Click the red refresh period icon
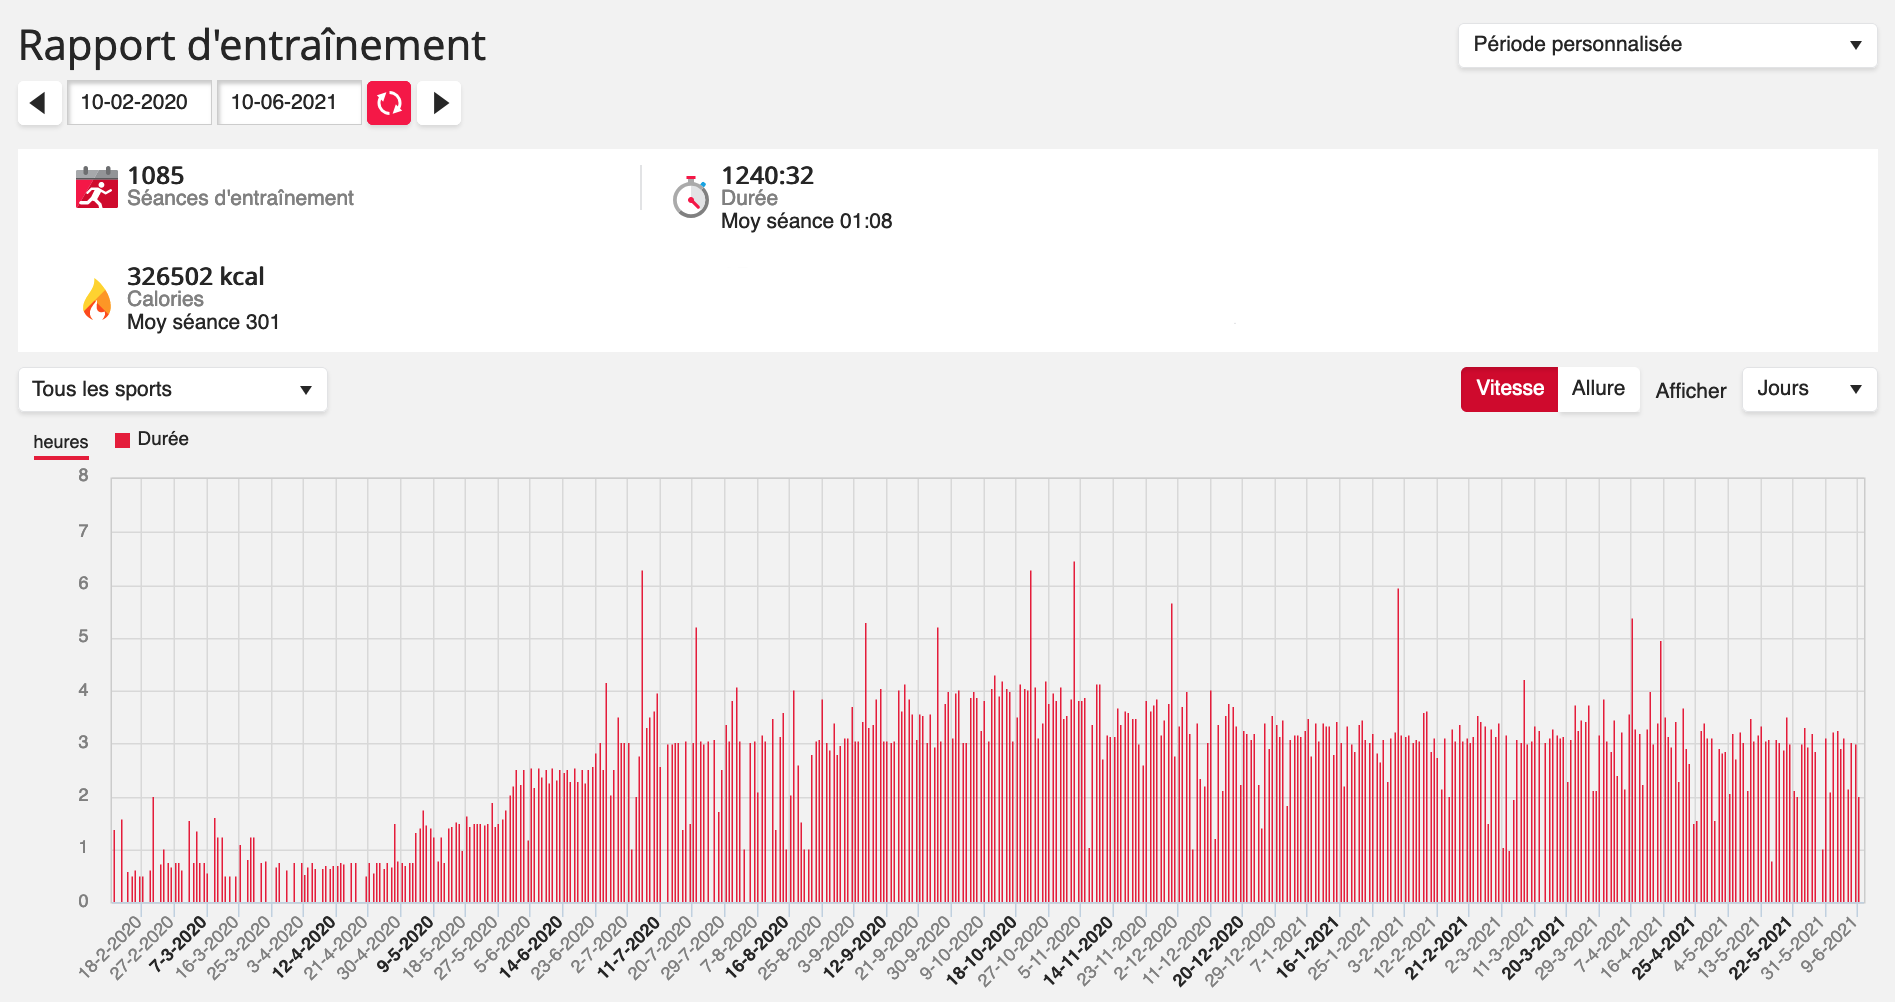This screenshot has width=1895, height=1002. click(389, 103)
